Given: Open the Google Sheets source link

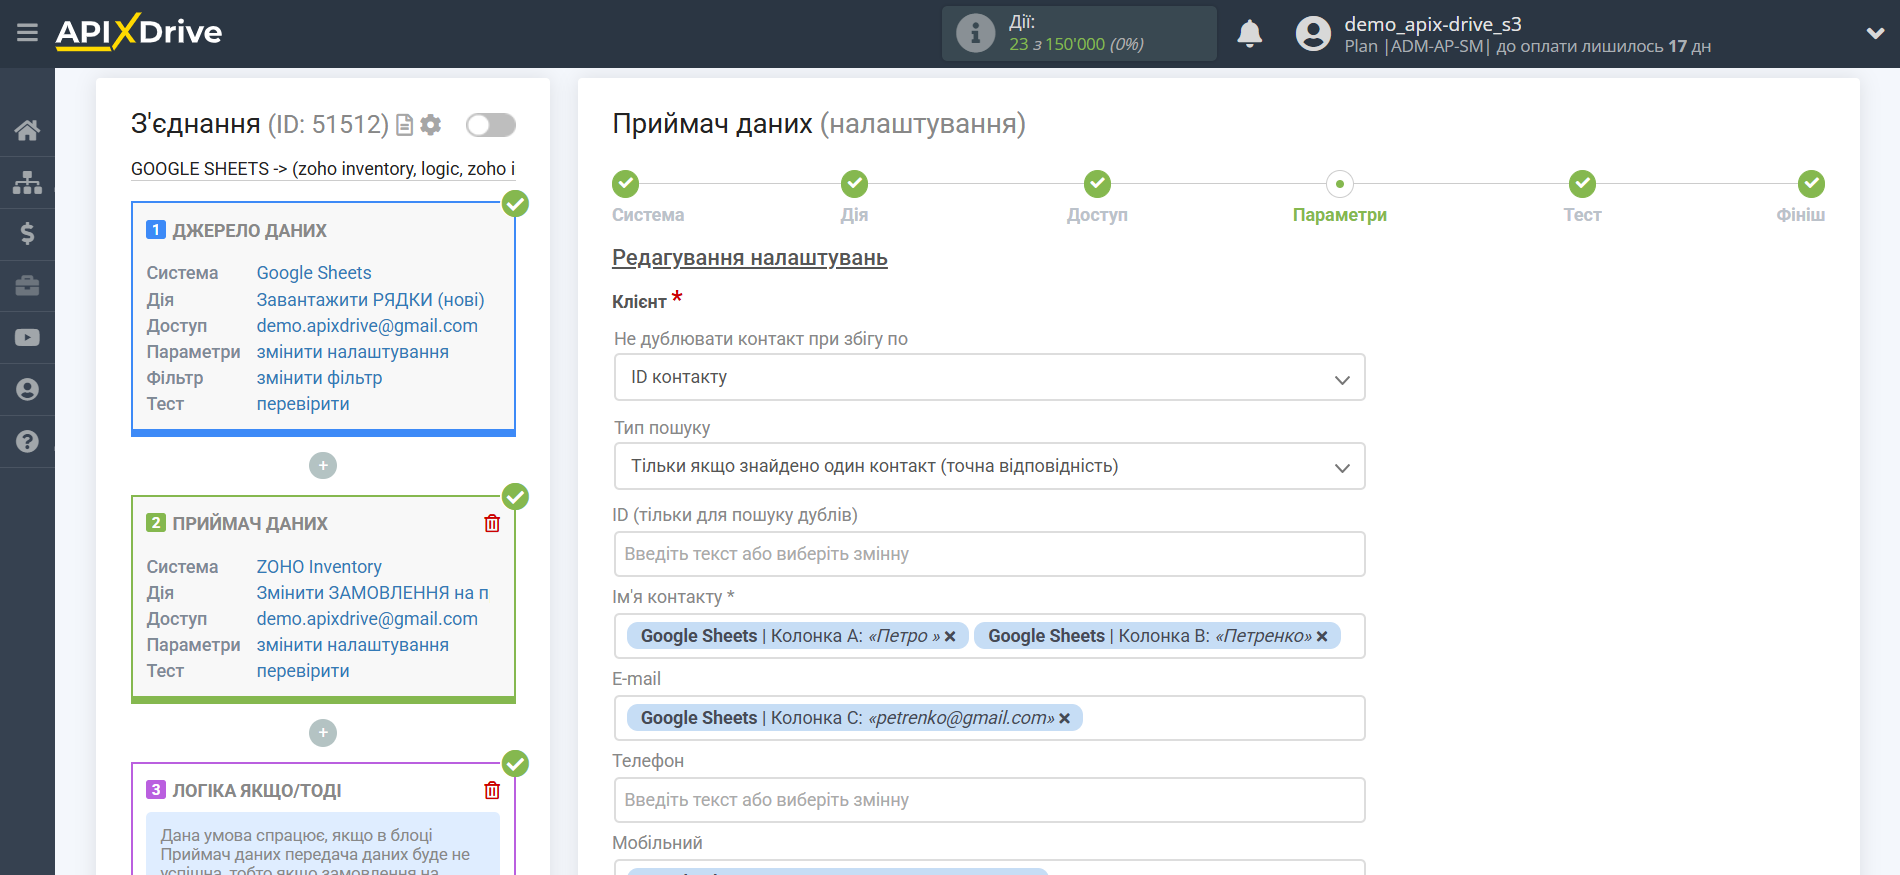Looking at the screenshot, I should [314, 273].
